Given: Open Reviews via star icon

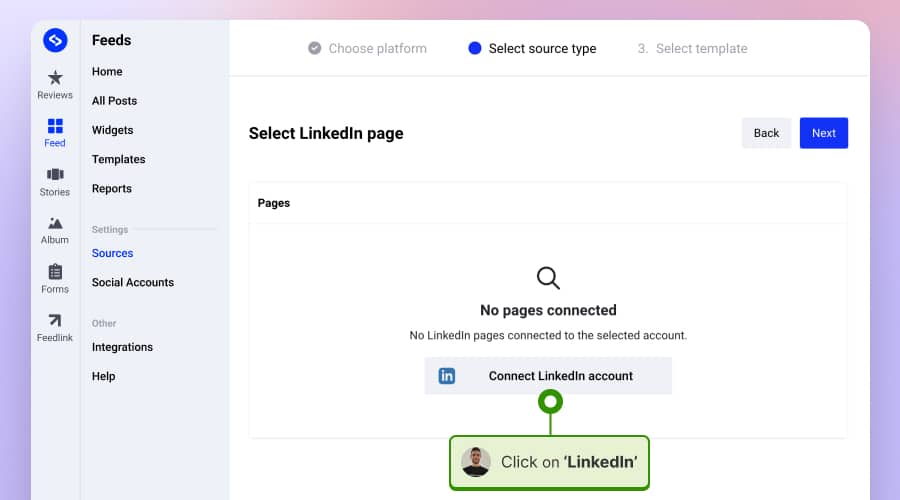Looking at the screenshot, I should point(55,77).
